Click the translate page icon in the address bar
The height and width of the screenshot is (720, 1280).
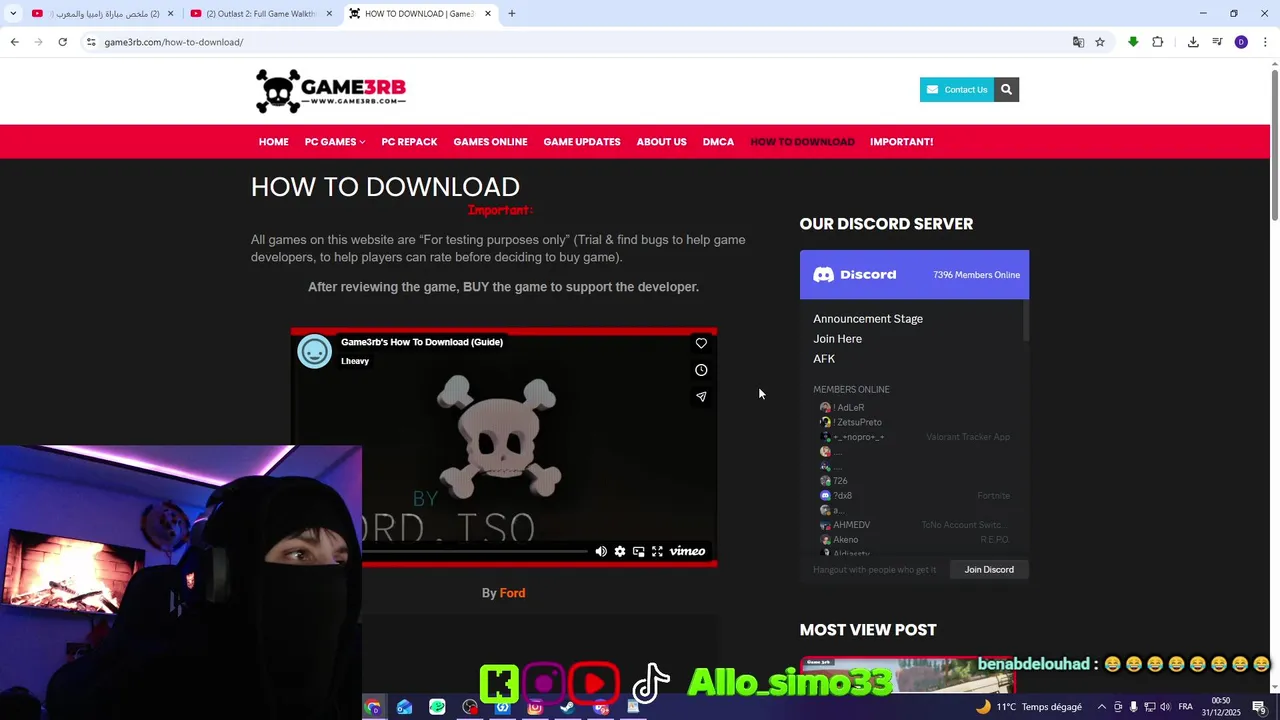click(1078, 42)
